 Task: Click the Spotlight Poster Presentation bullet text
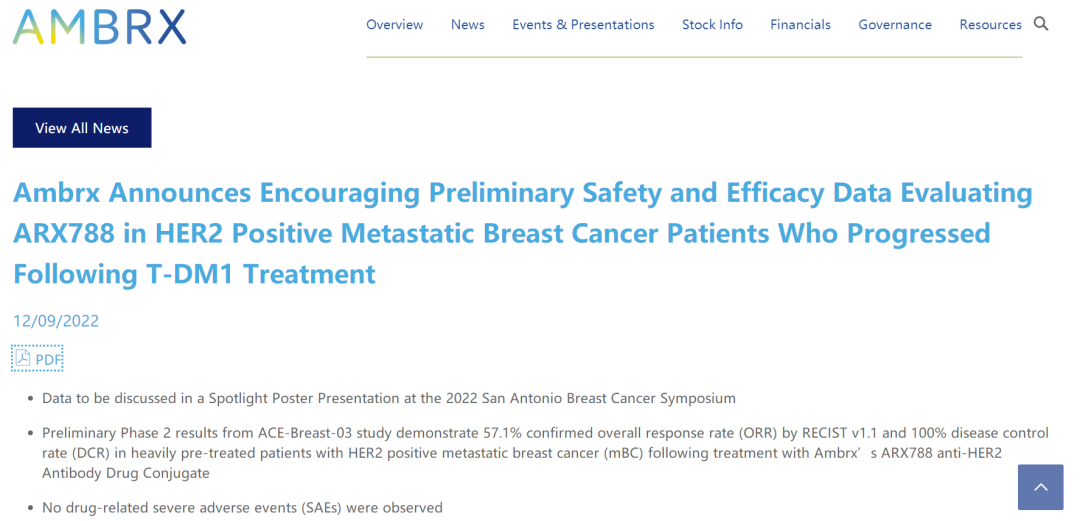pyautogui.click(x=388, y=398)
